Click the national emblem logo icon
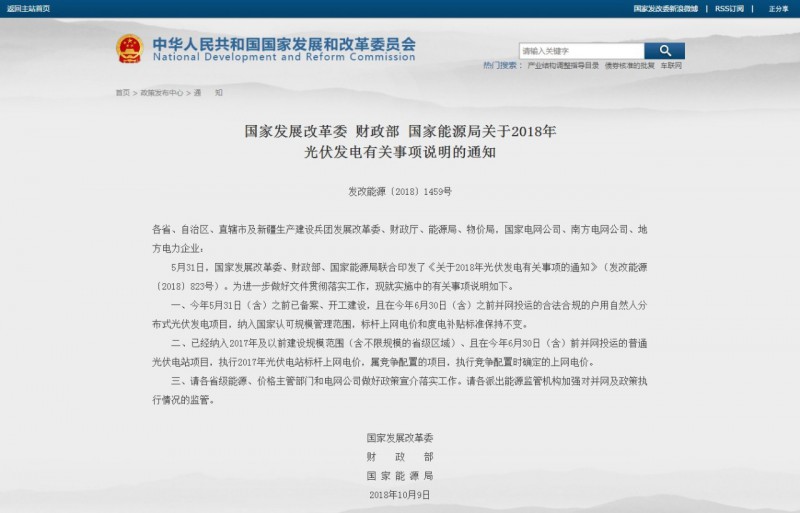This screenshot has height=513, width=800. click(129, 48)
